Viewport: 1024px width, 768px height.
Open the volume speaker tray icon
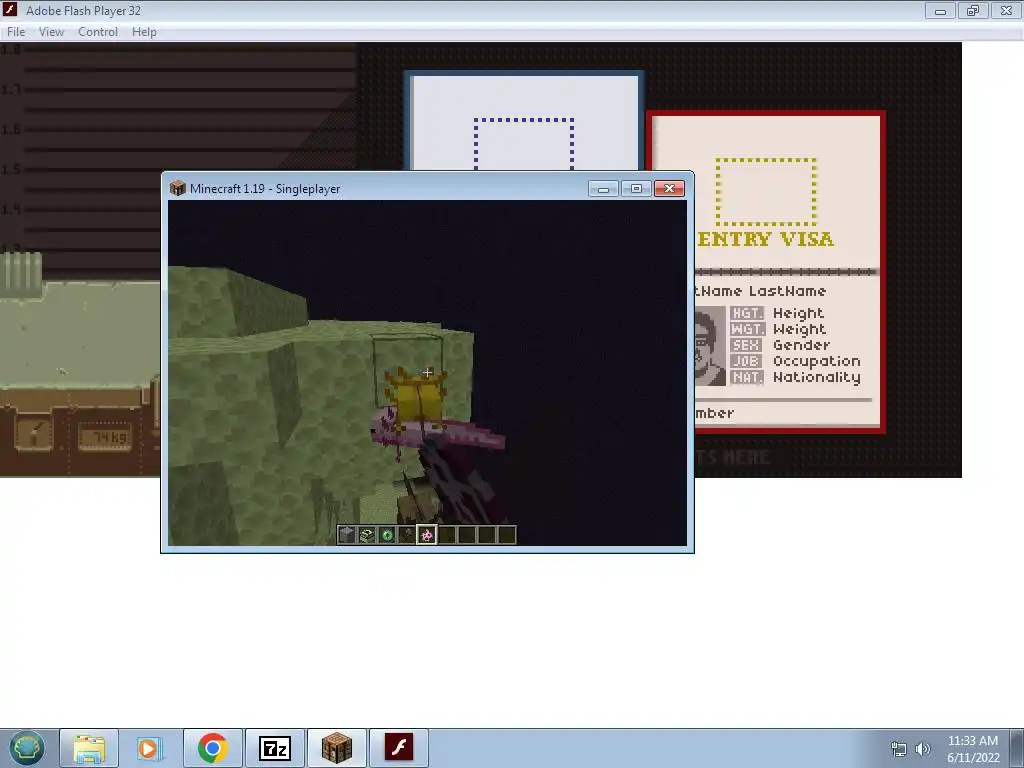click(923, 749)
